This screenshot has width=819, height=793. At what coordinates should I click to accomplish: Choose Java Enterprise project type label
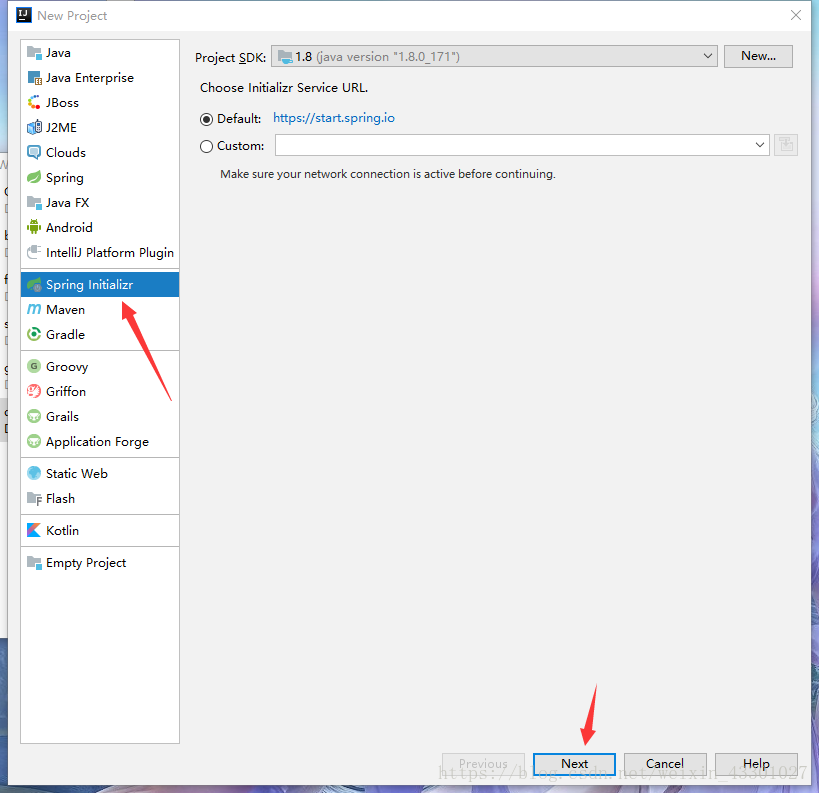point(90,78)
